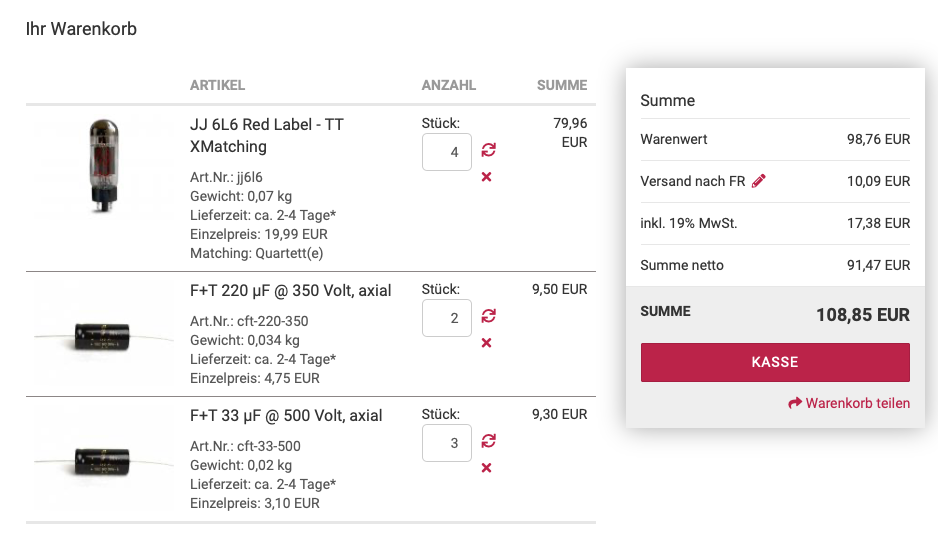Update quantity of F+T 220 µF capacitor

[488, 316]
